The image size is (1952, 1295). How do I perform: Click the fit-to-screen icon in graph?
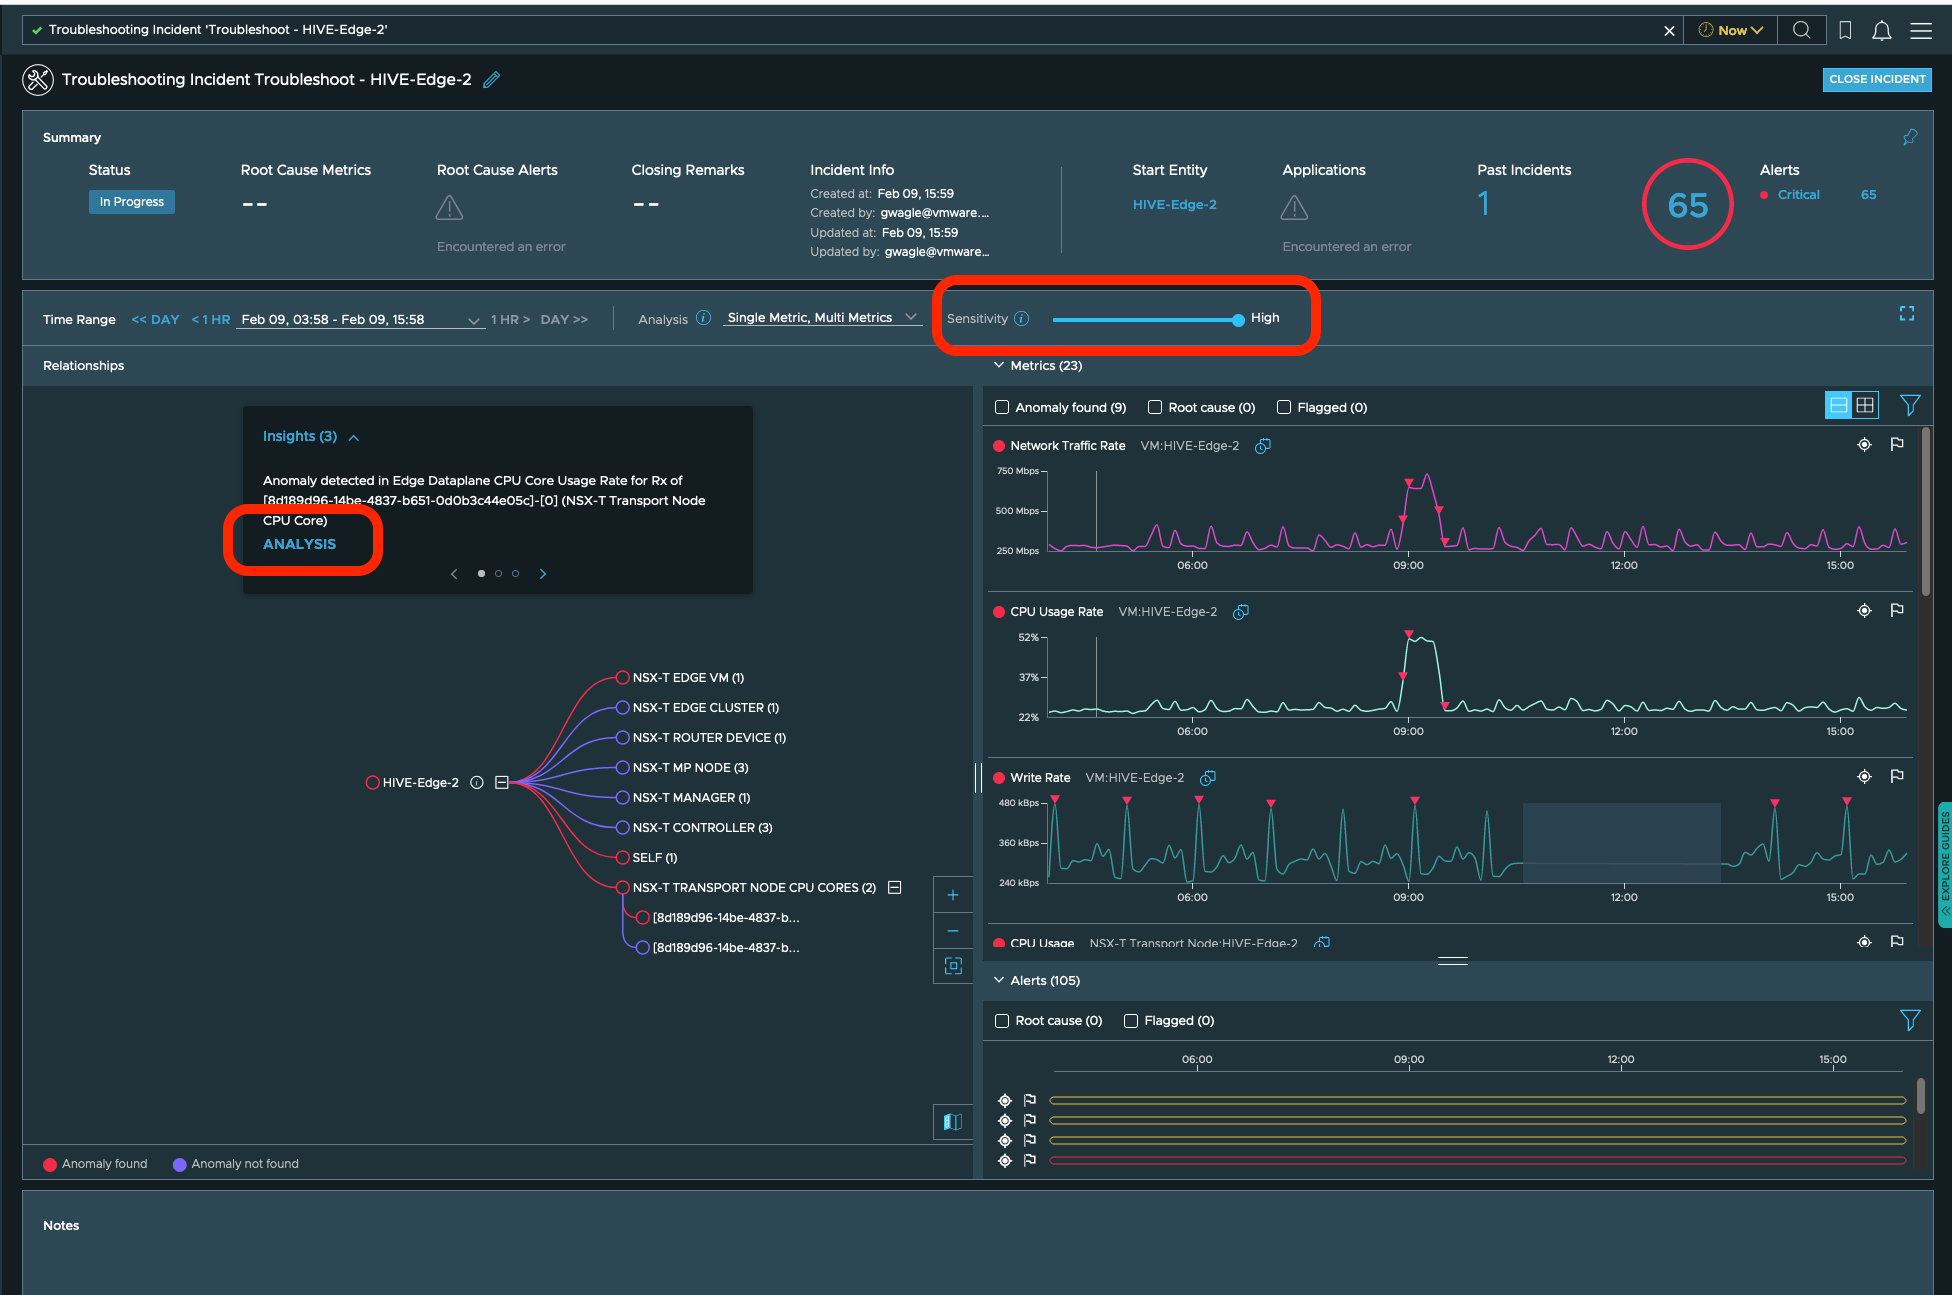pos(953,966)
